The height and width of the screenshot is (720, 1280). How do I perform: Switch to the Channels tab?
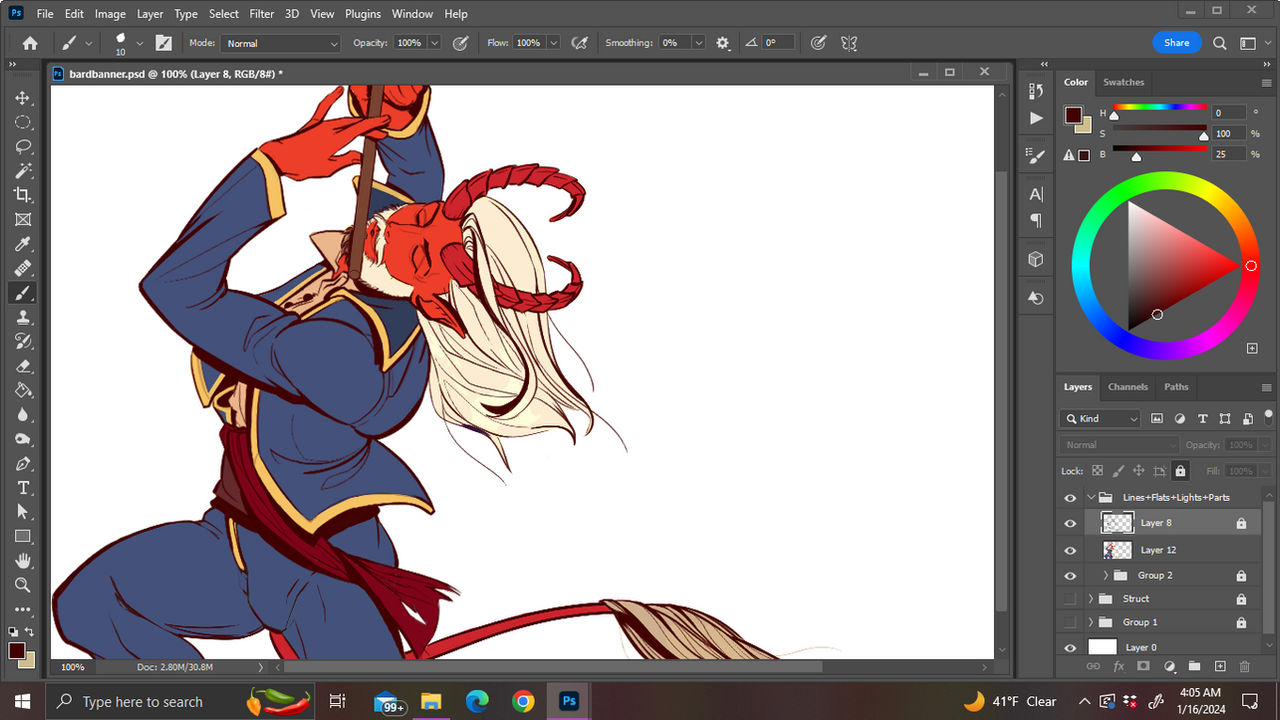pyautogui.click(x=1128, y=387)
